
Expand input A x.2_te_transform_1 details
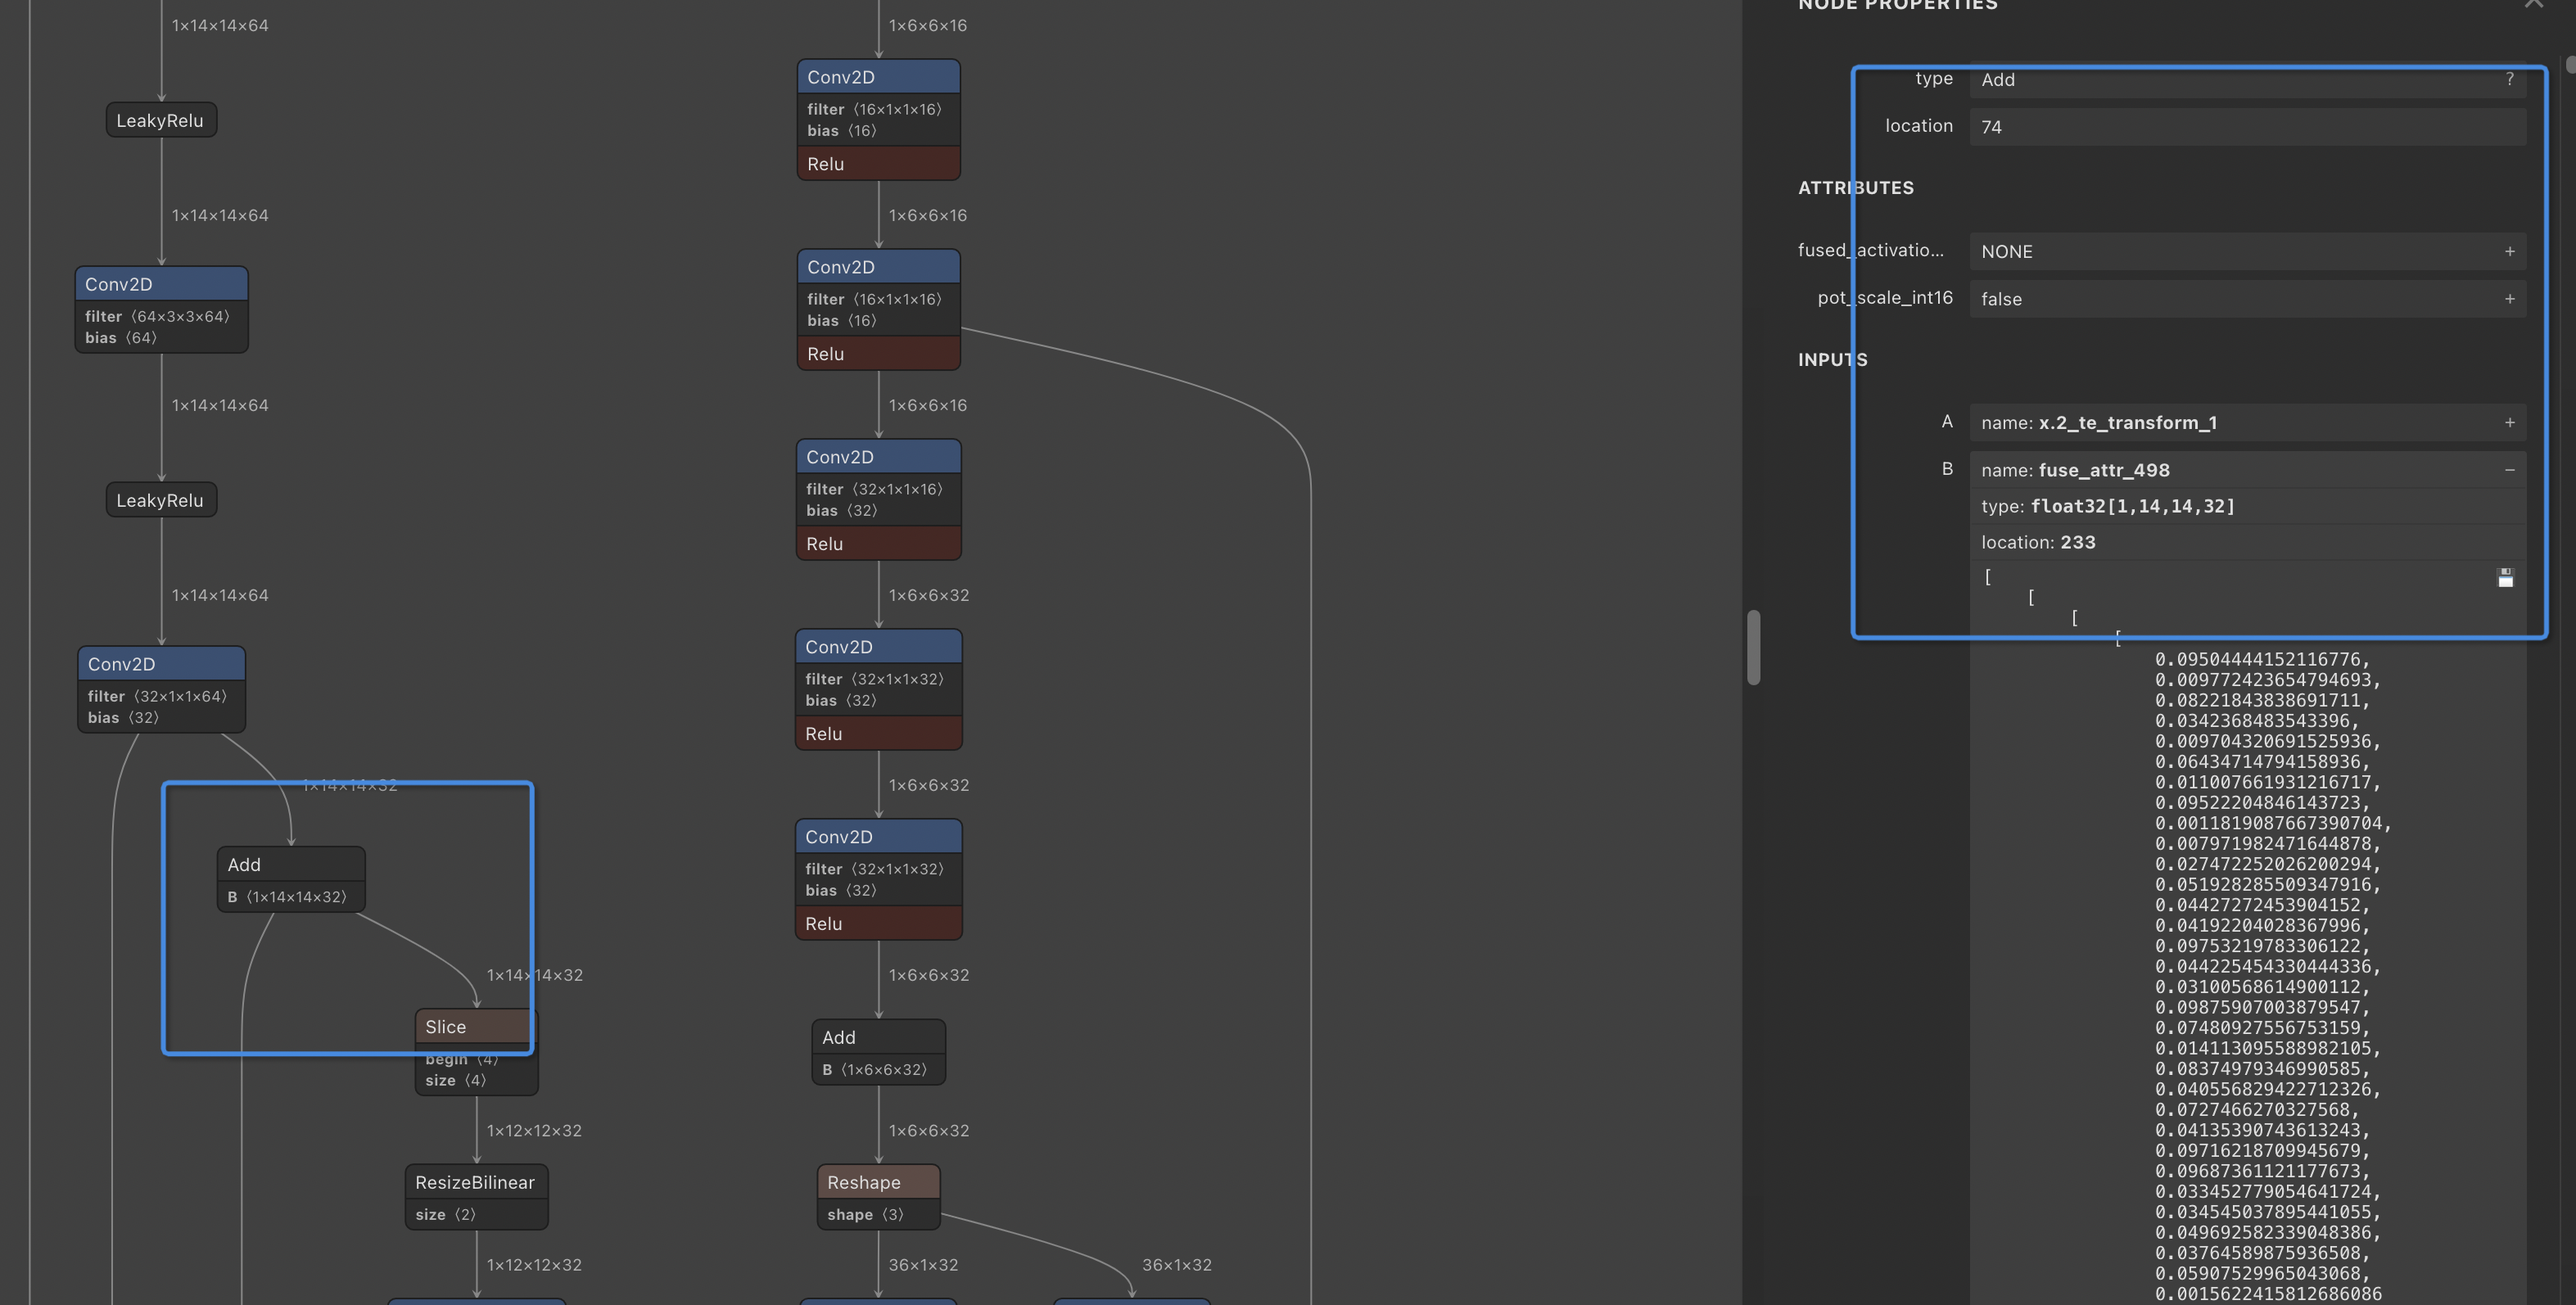coord(2509,423)
